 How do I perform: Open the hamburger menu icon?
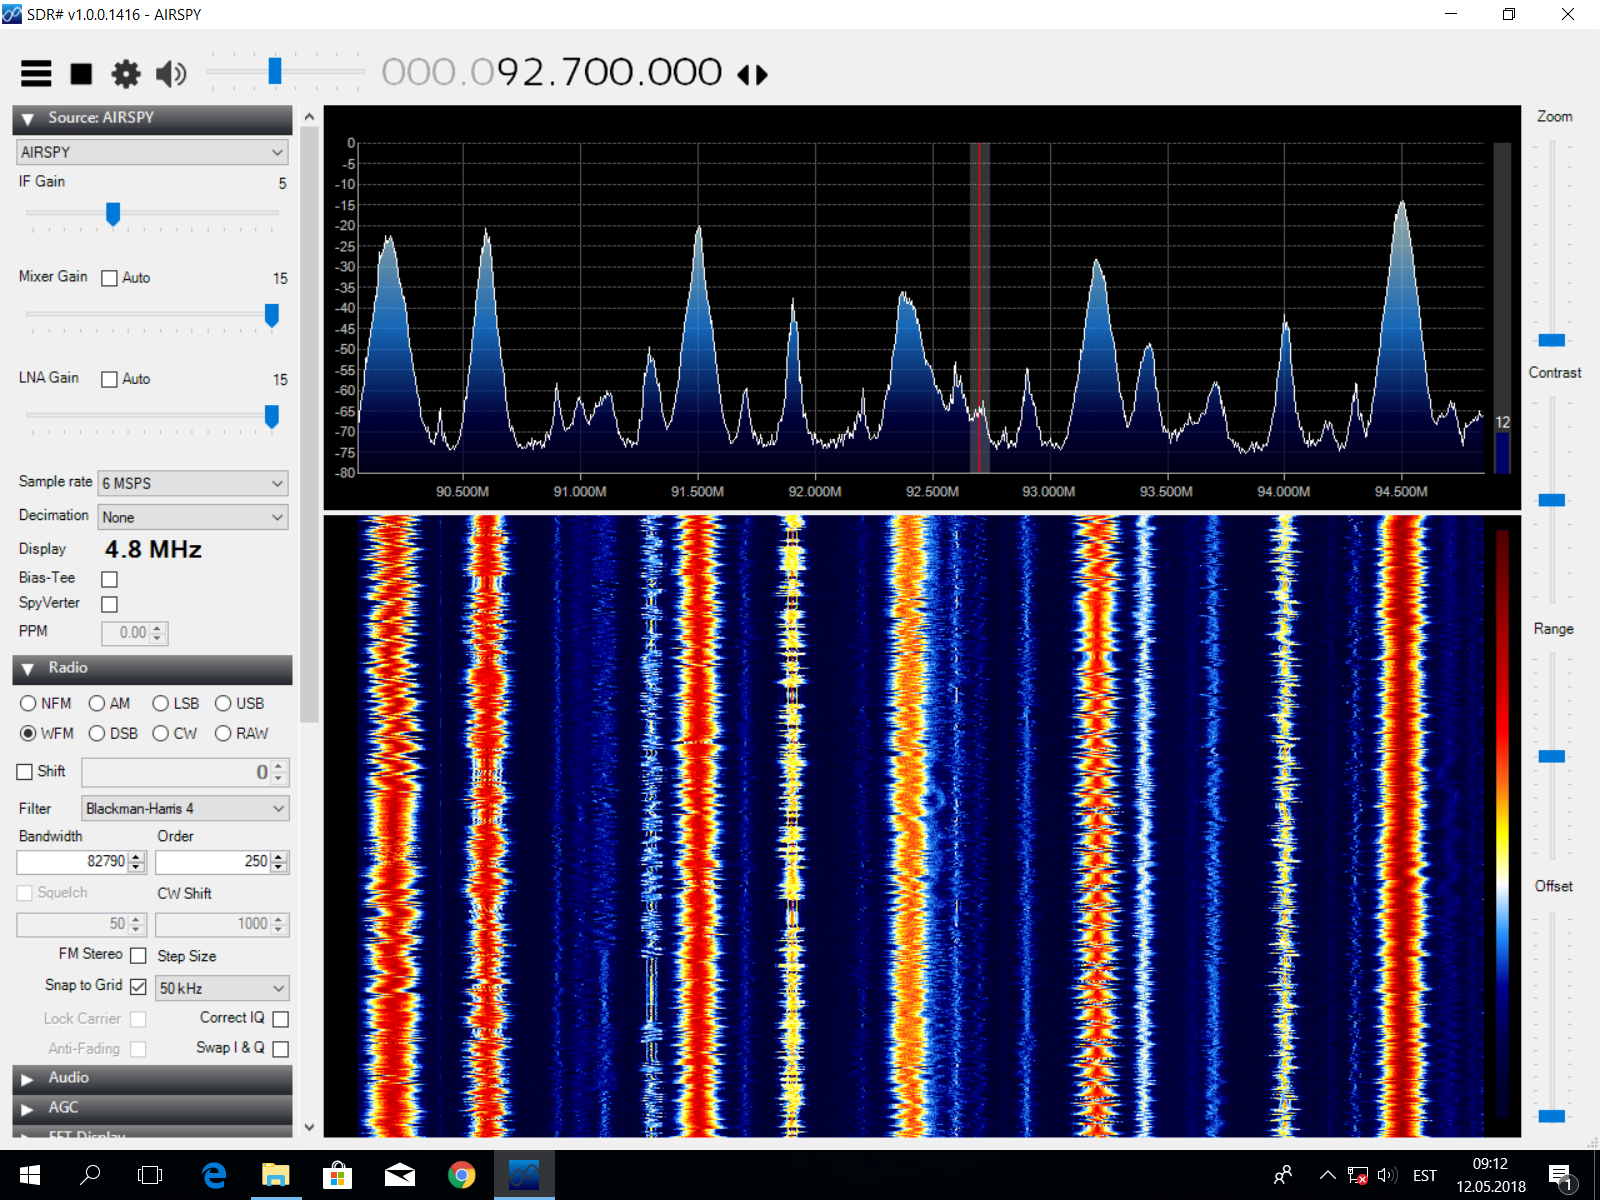(x=36, y=73)
